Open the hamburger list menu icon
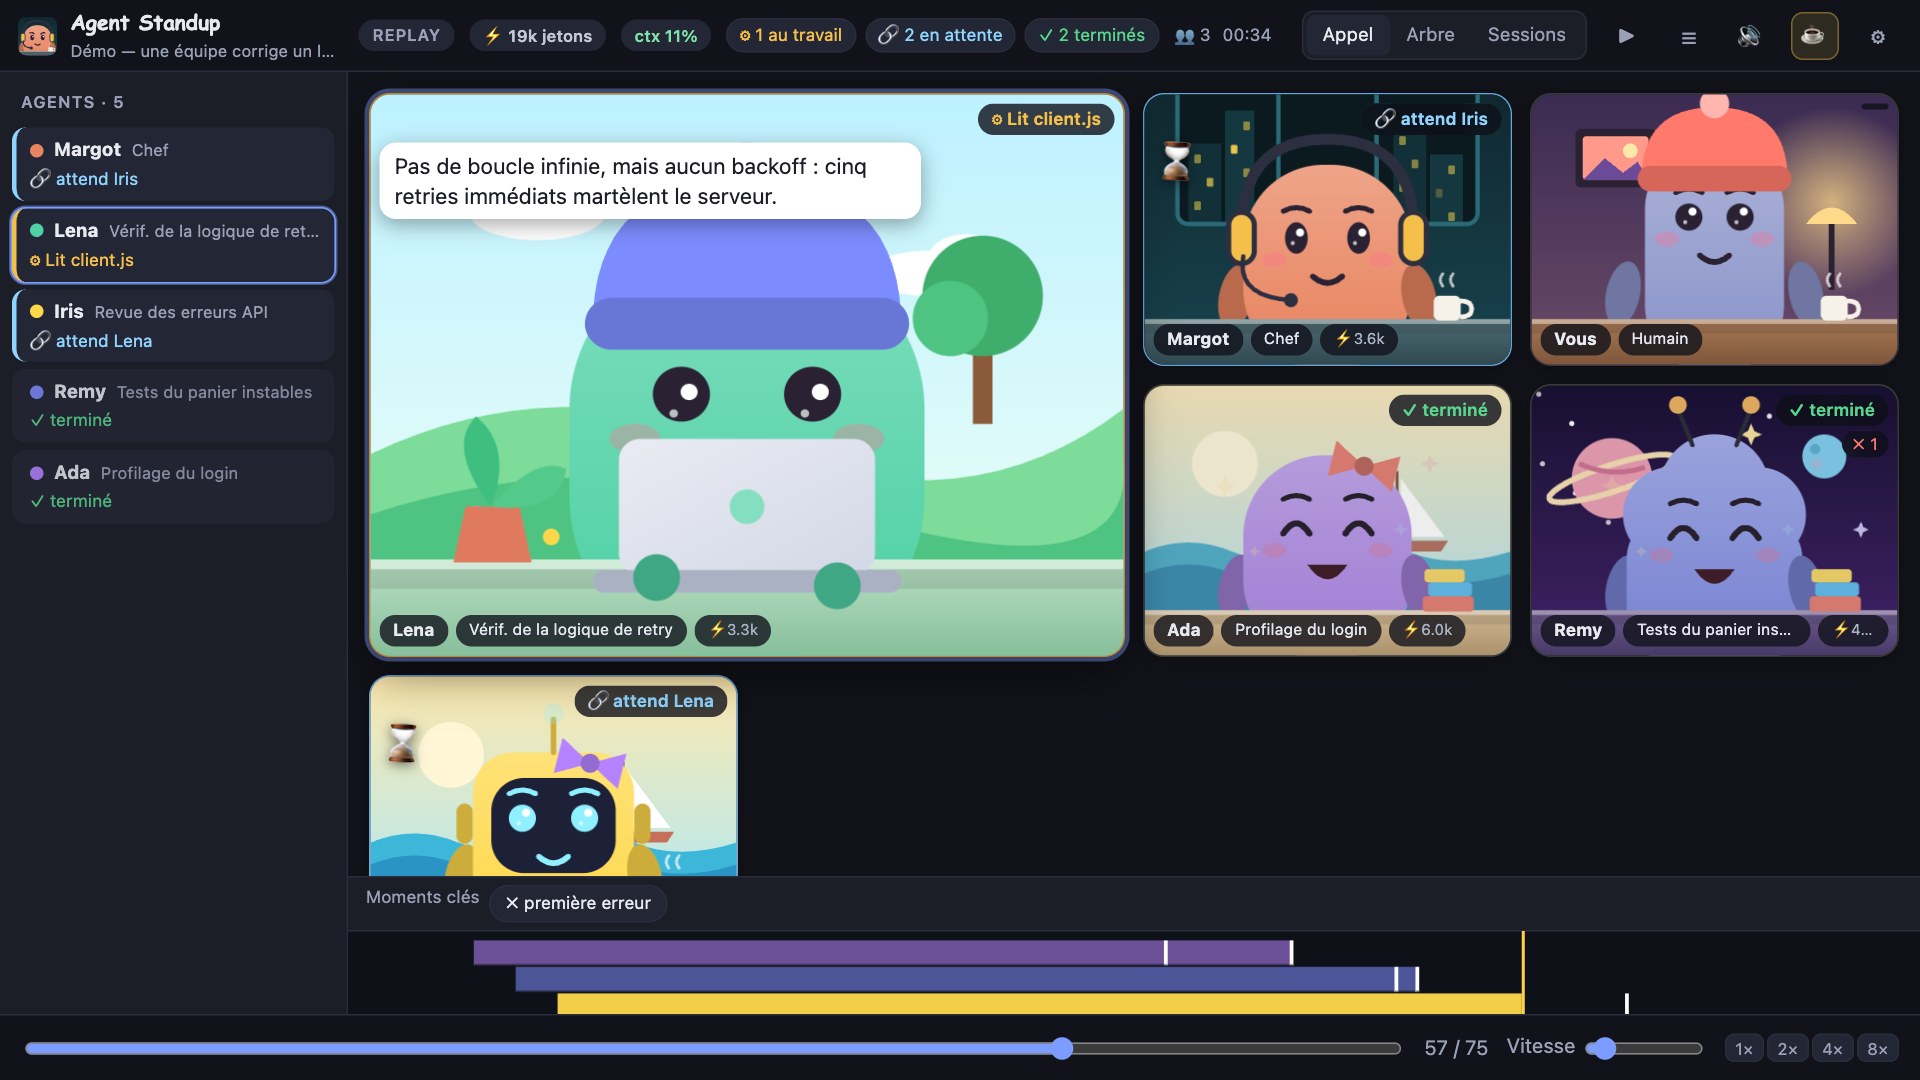The width and height of the screenshot is (1920, 1080). pos(1688,37)
